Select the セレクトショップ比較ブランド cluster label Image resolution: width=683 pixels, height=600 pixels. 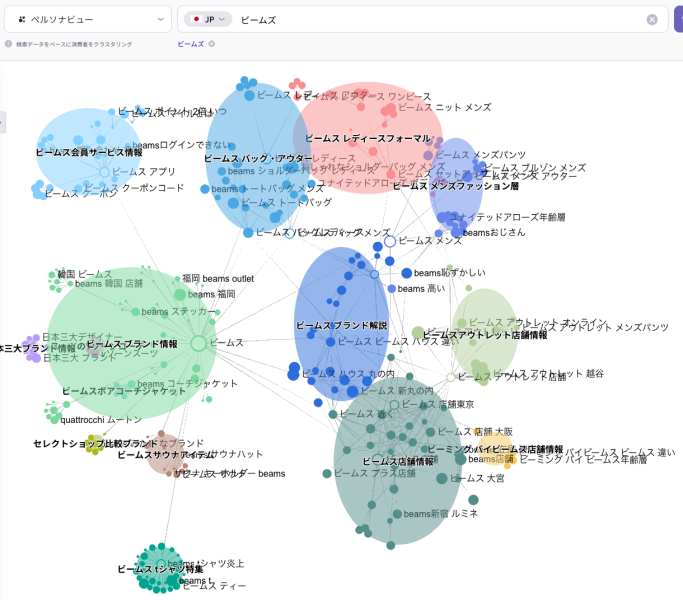[95, 444]
